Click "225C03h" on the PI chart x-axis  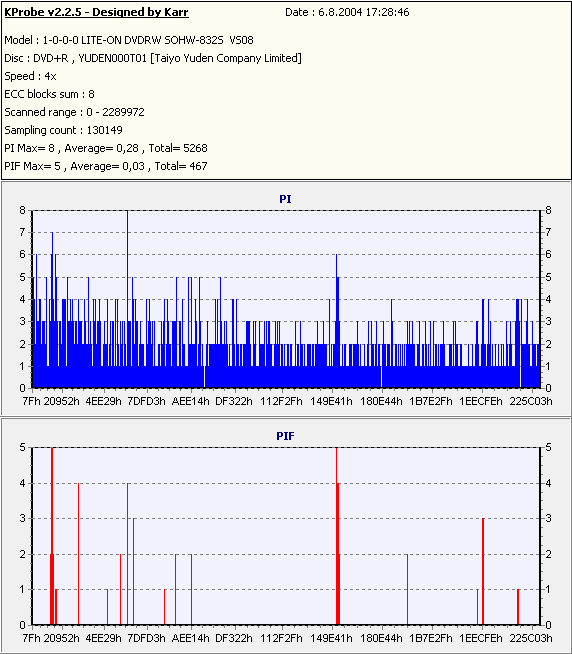[531, 401]
